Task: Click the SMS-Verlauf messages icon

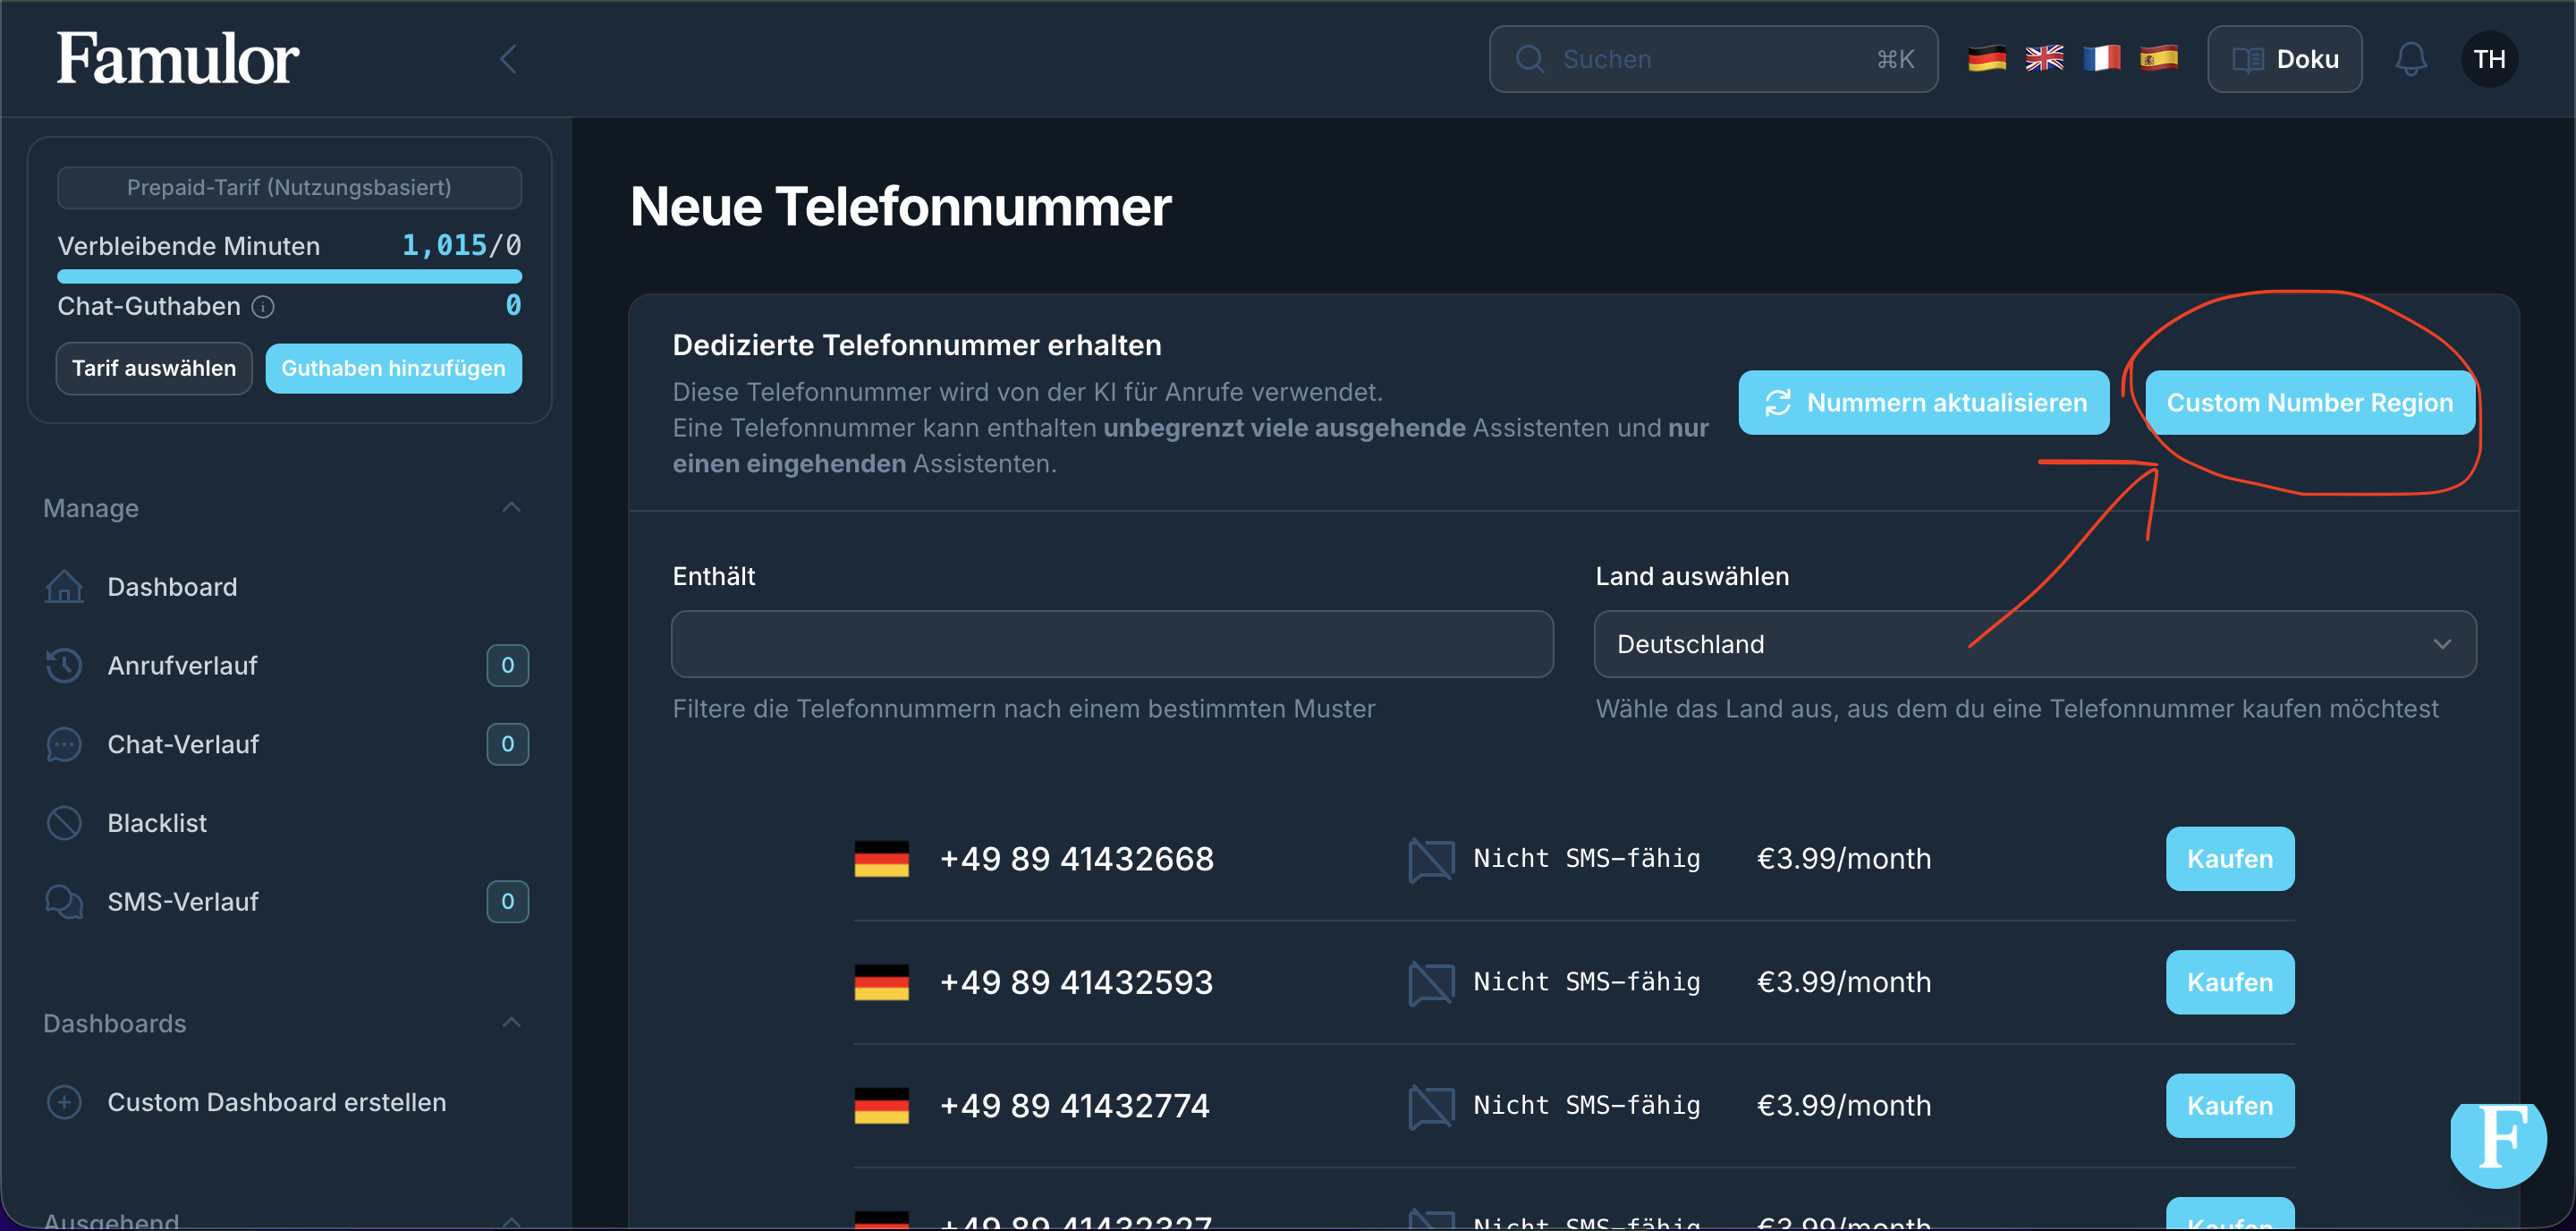Action: pyautogui.click(x=64, y=902)
